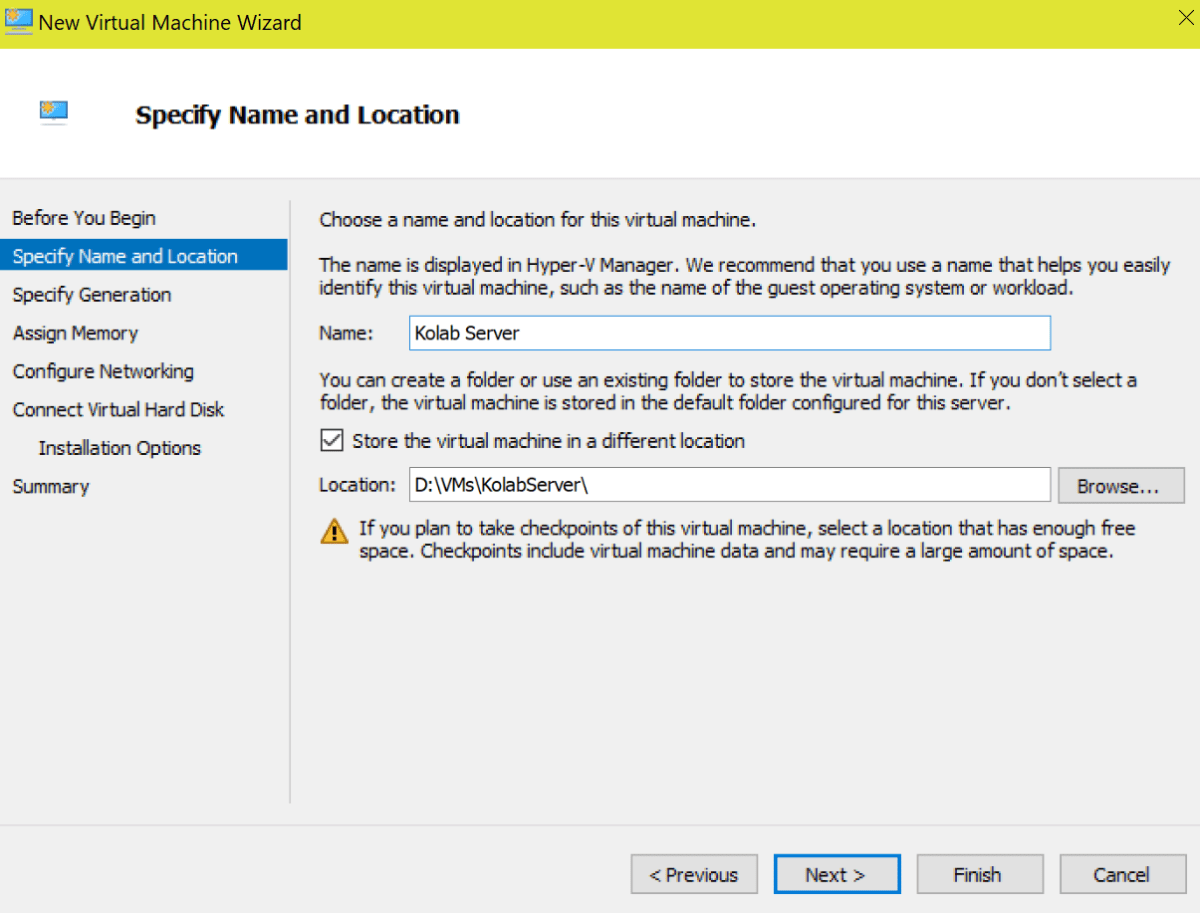Screen dimensions: 1200x913
Task: Edit the Kolab Server name field
Action: pyautogui.click(x=729, y=333)
